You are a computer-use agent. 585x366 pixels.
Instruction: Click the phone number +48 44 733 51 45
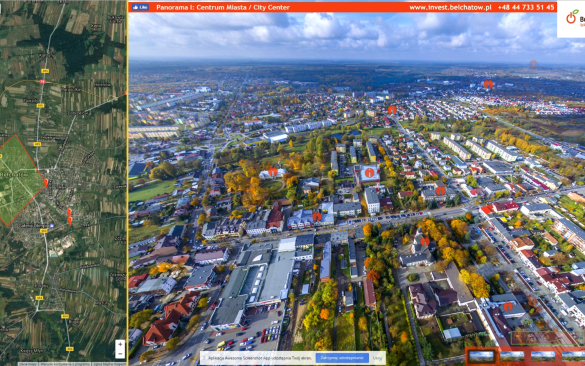pos(526,7)
